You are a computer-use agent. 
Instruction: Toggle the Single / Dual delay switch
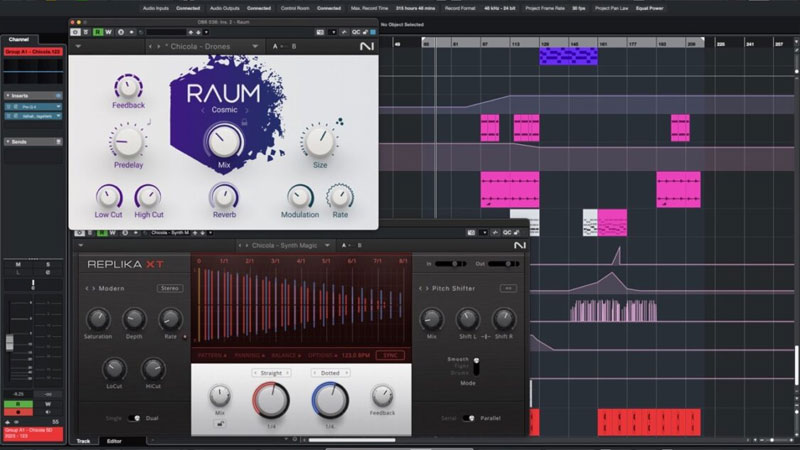[x=134, y=418]
